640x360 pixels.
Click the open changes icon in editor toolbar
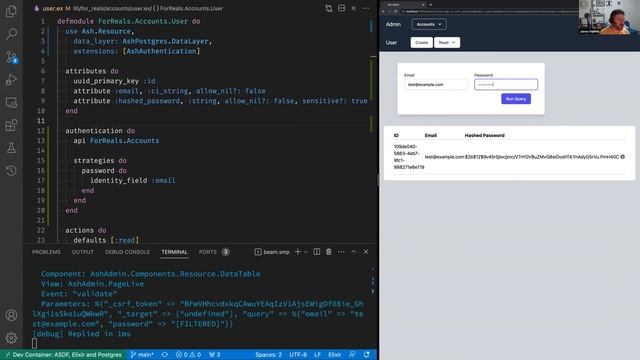(329, 8)
